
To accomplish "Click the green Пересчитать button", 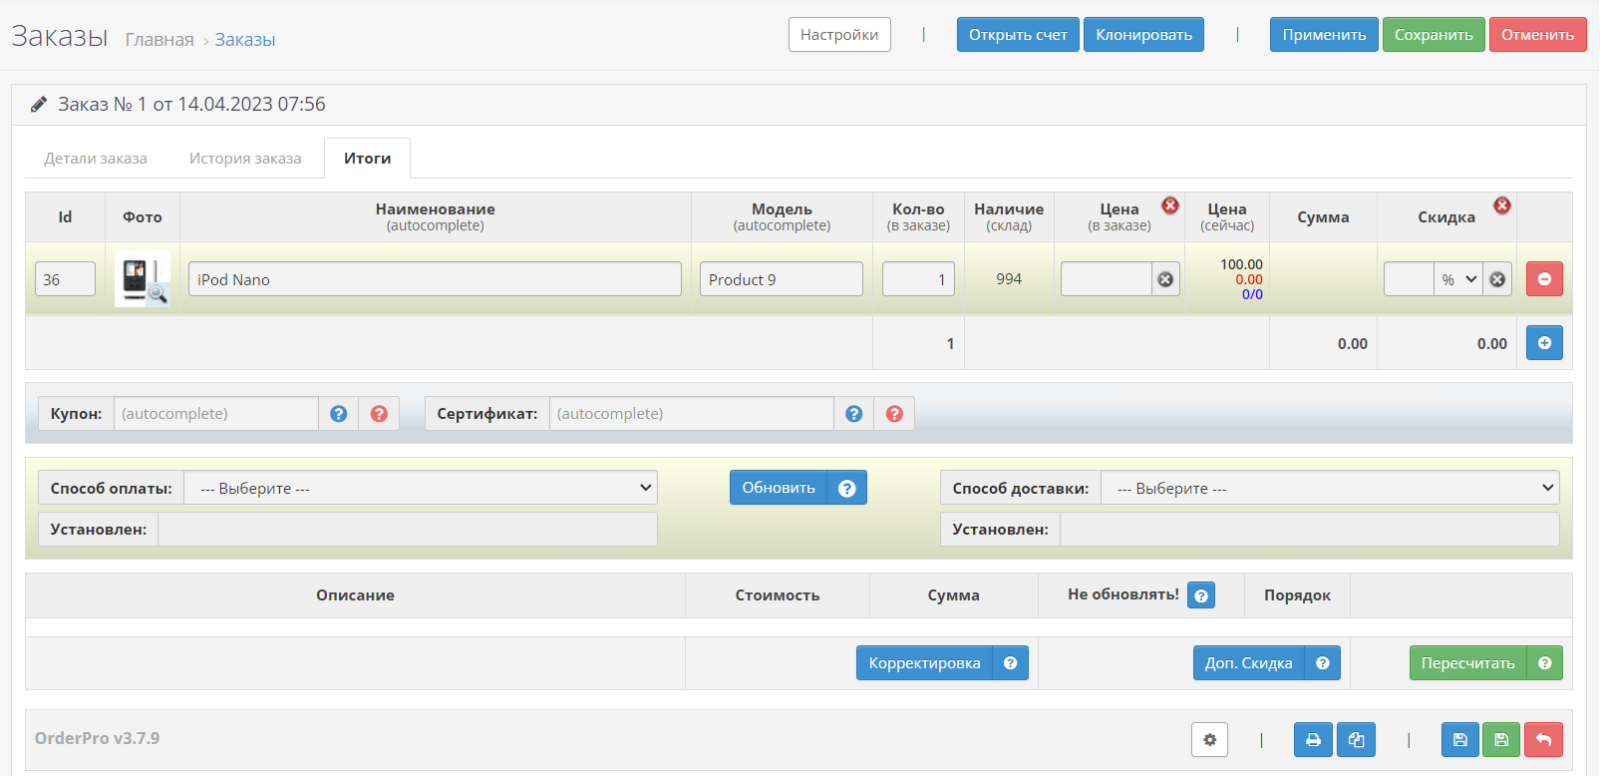I will point(1467,663).
